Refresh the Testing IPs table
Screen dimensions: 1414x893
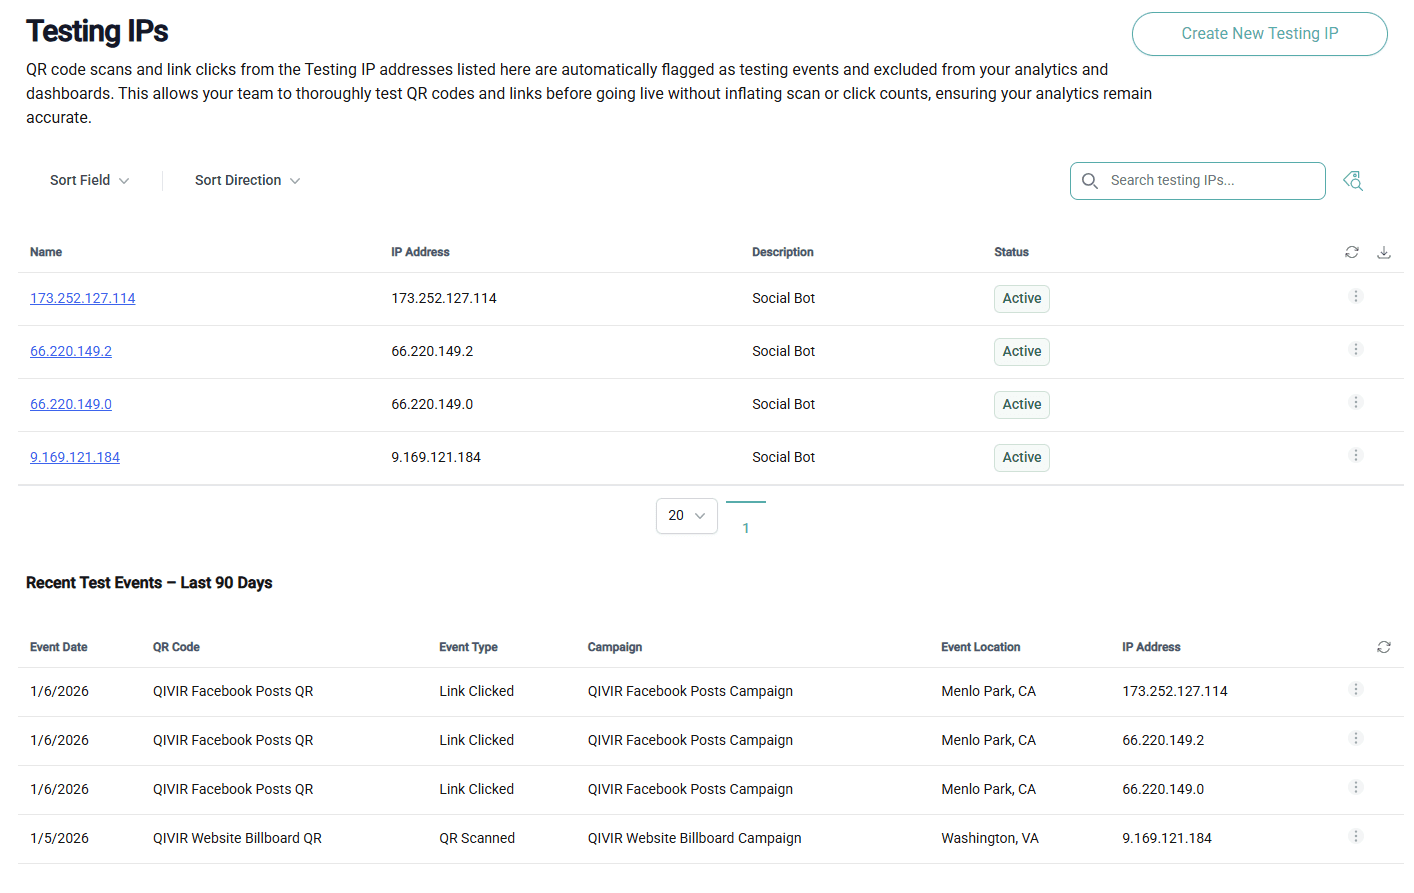tap(1351, 252)
